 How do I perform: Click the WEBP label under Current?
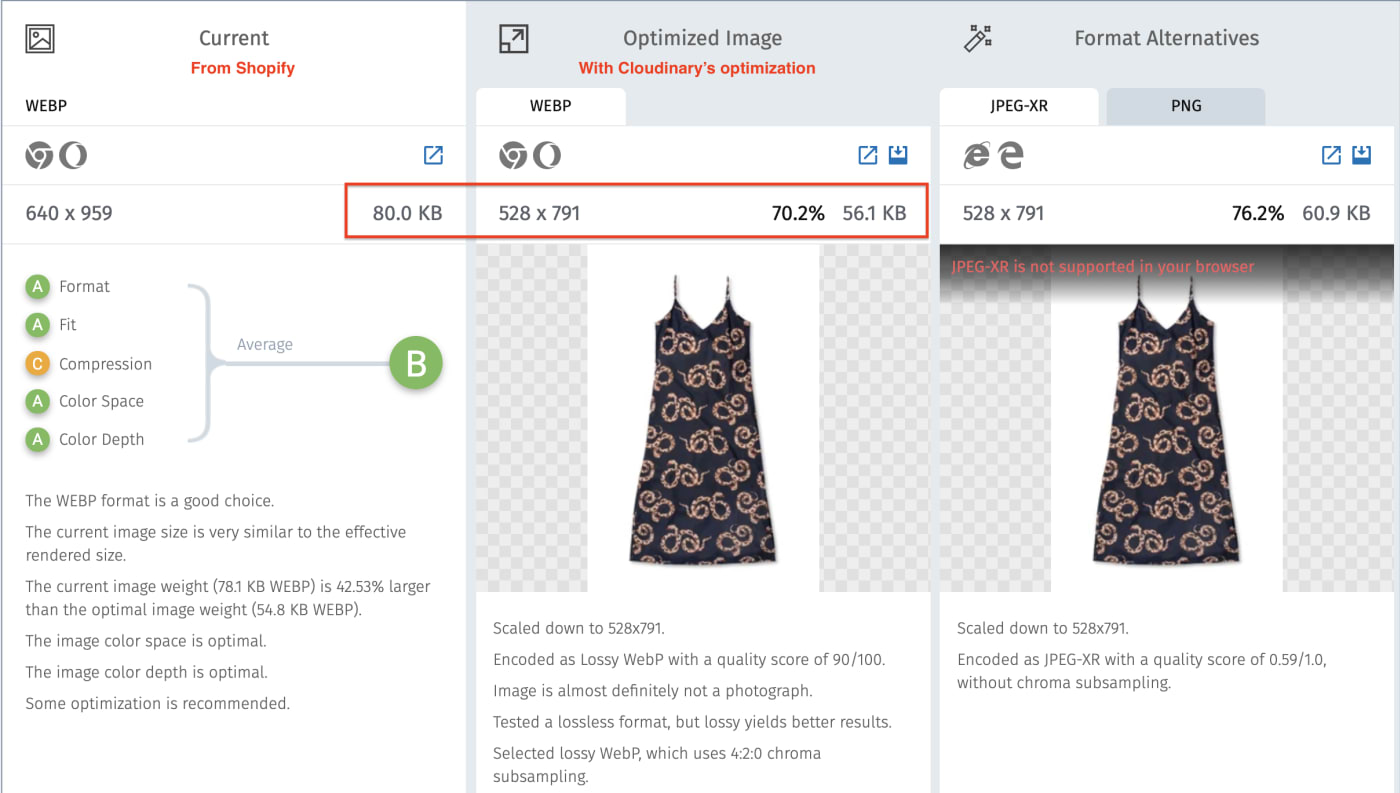[x=46, y=105]
